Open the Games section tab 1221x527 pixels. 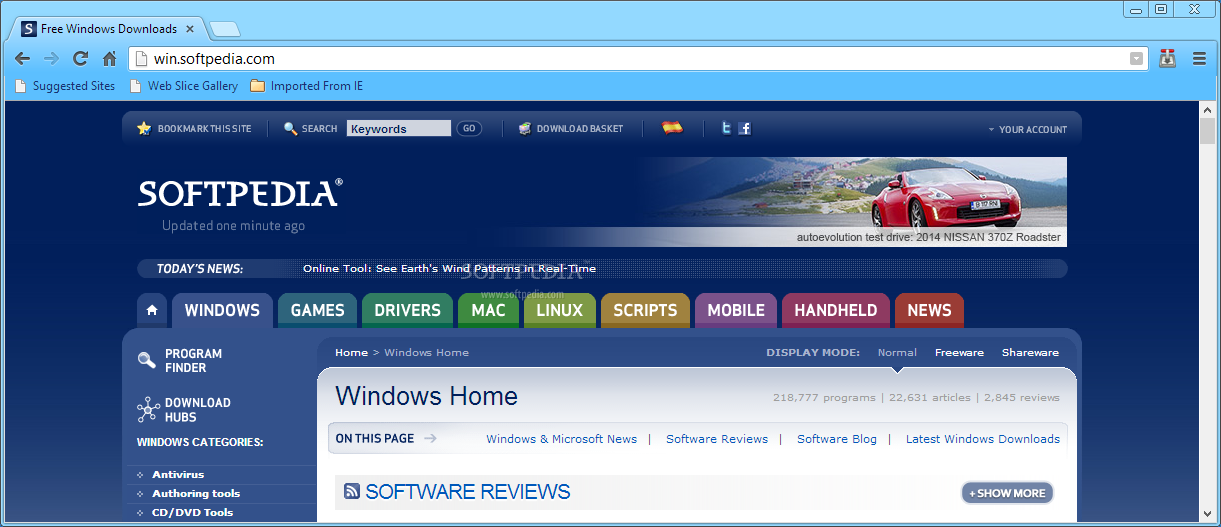317,310
